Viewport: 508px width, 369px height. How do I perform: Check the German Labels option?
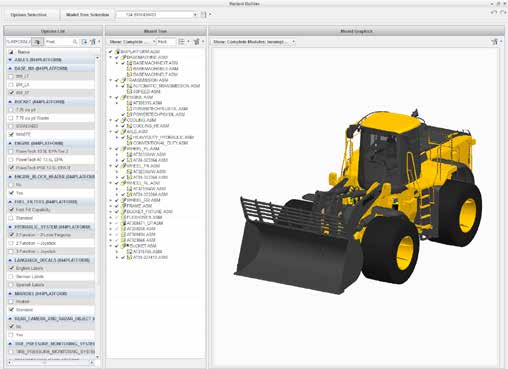pos(11,277)
